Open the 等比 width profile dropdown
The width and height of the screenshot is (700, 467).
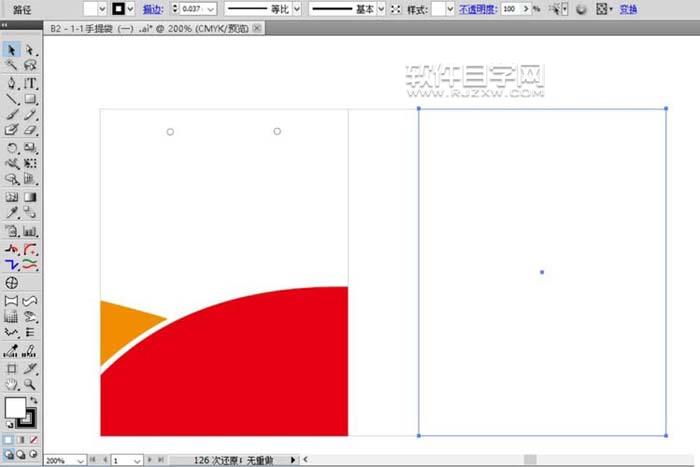coord(297,9)
